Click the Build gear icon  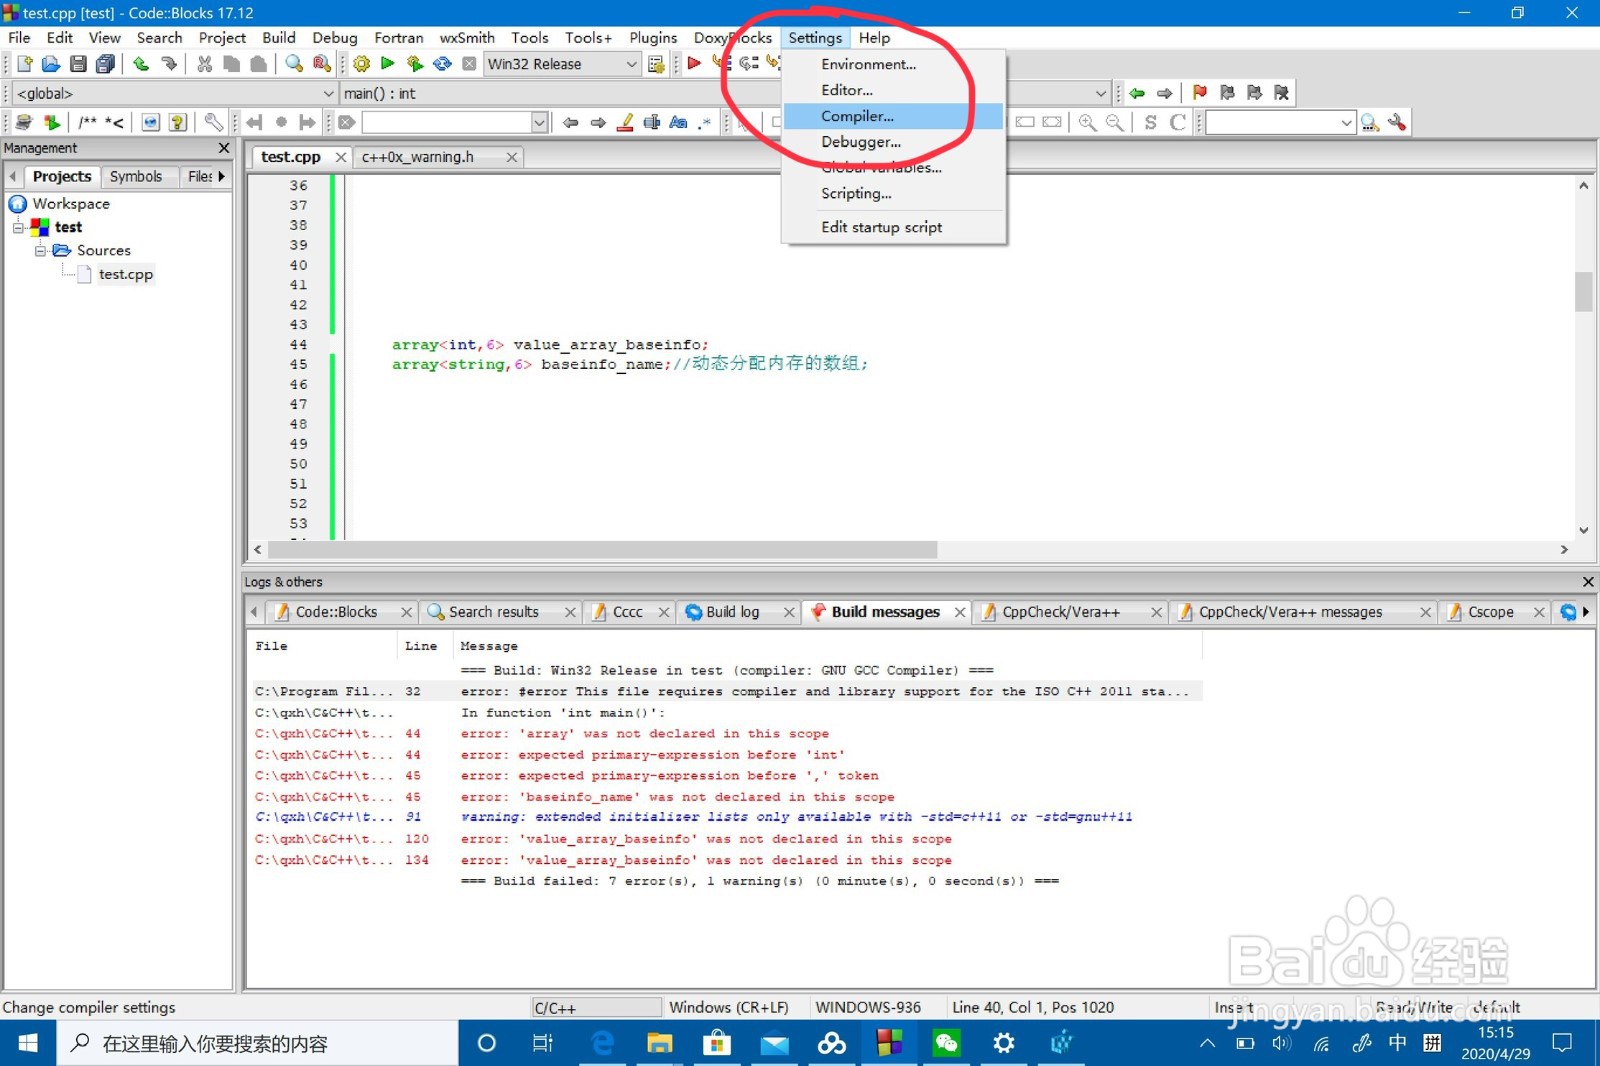(361, 64)
